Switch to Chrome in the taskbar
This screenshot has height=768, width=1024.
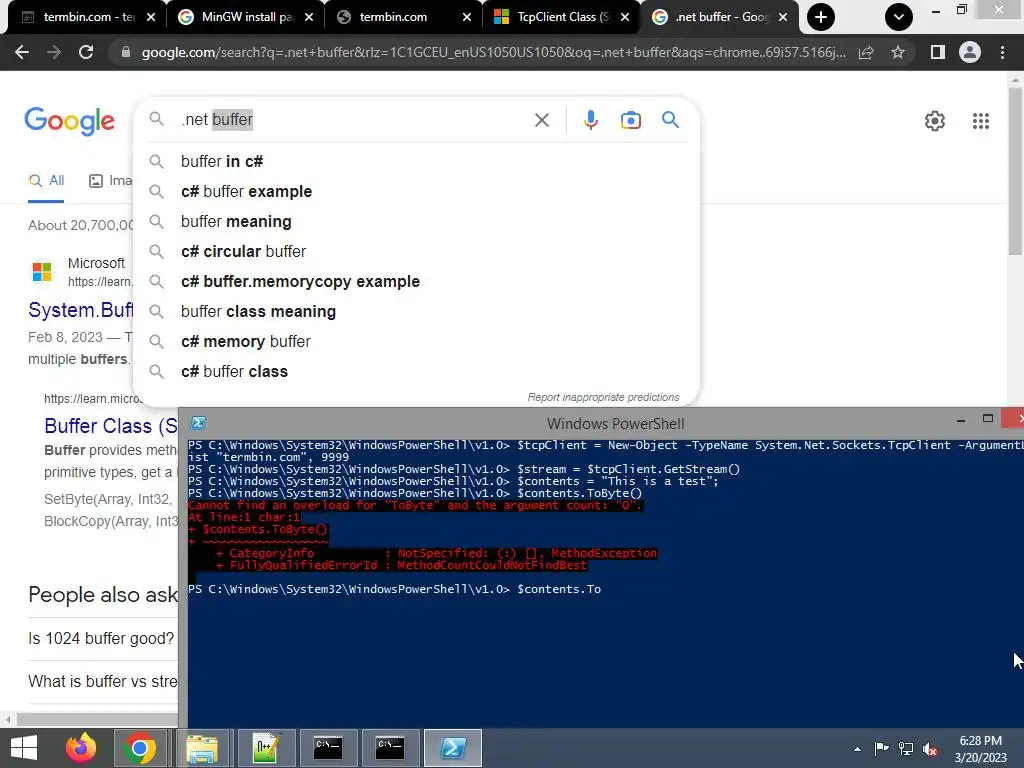coord(140,748)
